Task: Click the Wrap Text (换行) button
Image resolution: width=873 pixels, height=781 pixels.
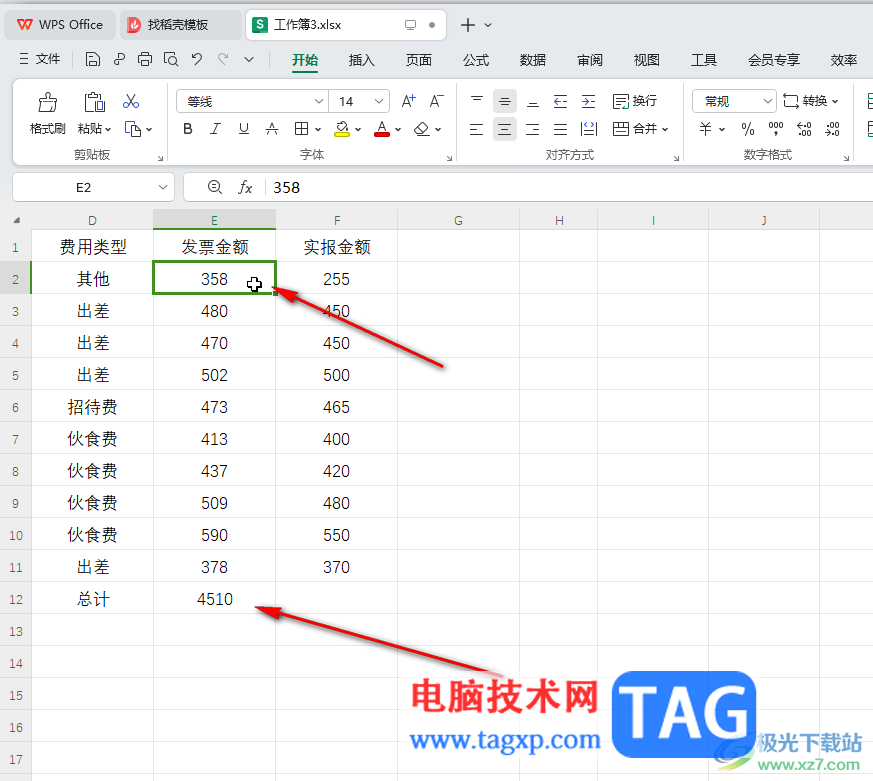Action: pyautogui.click(x=635, y=101)
